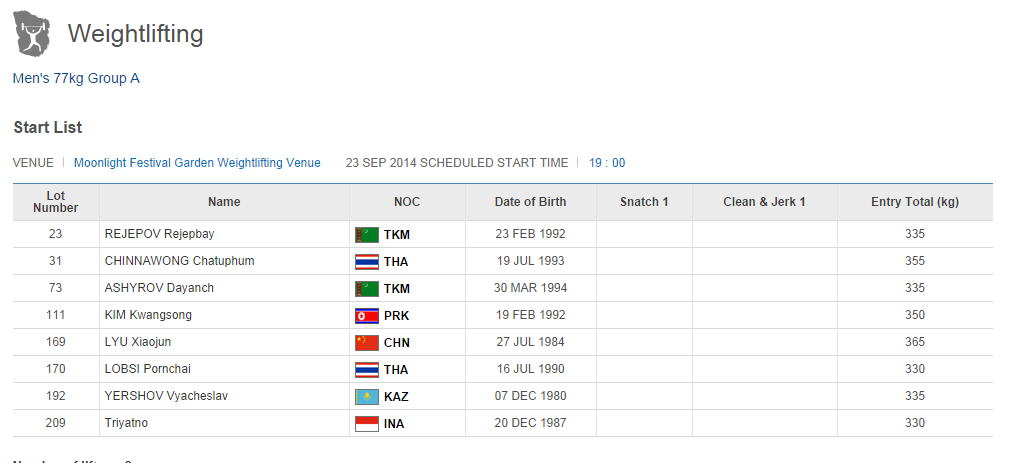Image resolution: width=1023 pixels, height=463 pixels.
Task: Click Thailand flag in CHINNAWONG Chatuphum row
Action: 367,262
